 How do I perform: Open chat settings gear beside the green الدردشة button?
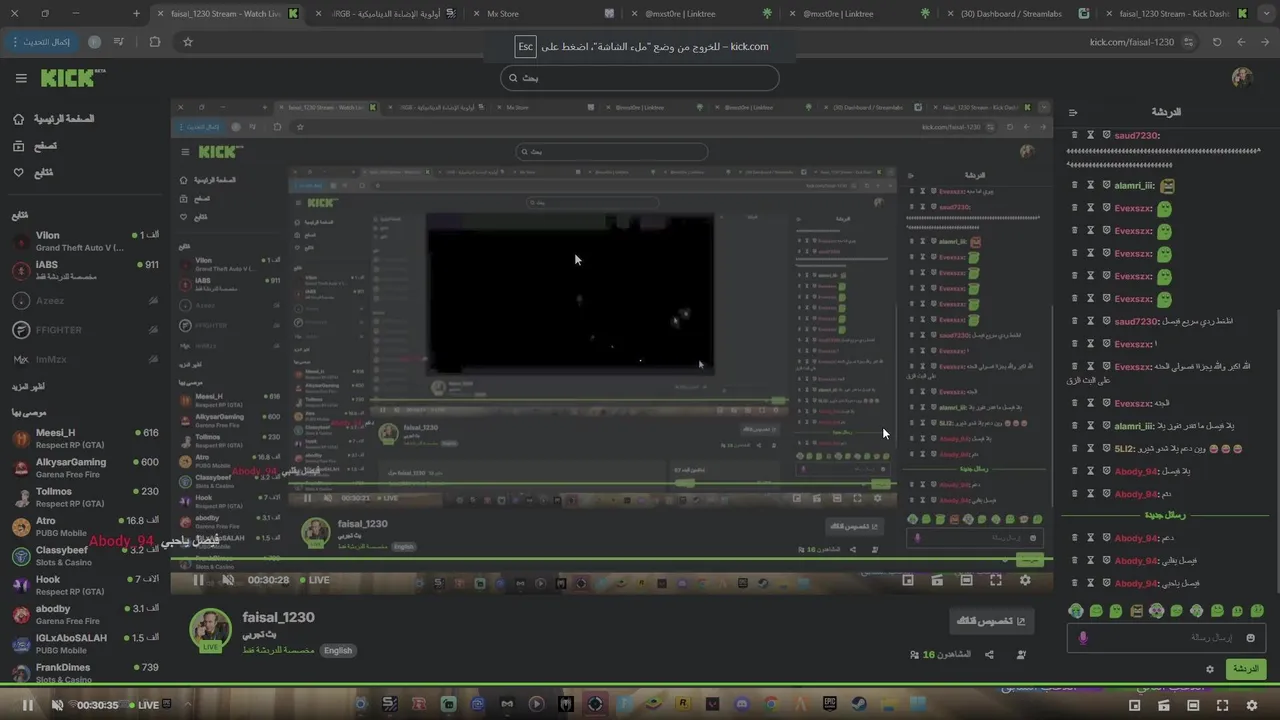point(1209,669)
